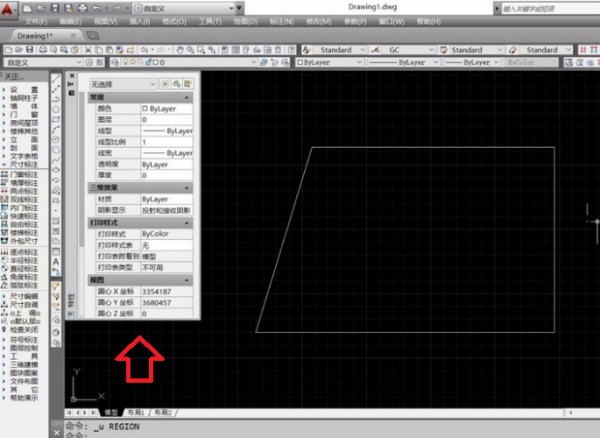
Task: Close the command line with X button
Action: tap(57, 433)
